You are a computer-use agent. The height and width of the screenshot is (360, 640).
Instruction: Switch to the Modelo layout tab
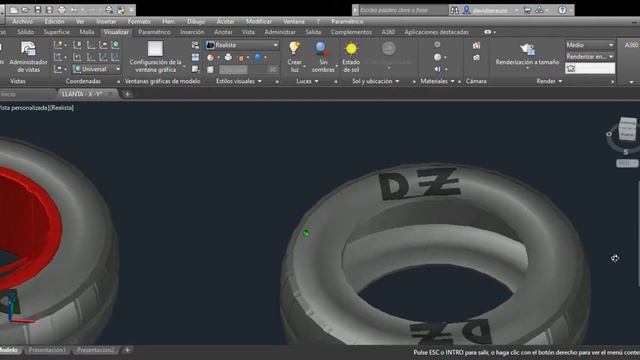9,350
